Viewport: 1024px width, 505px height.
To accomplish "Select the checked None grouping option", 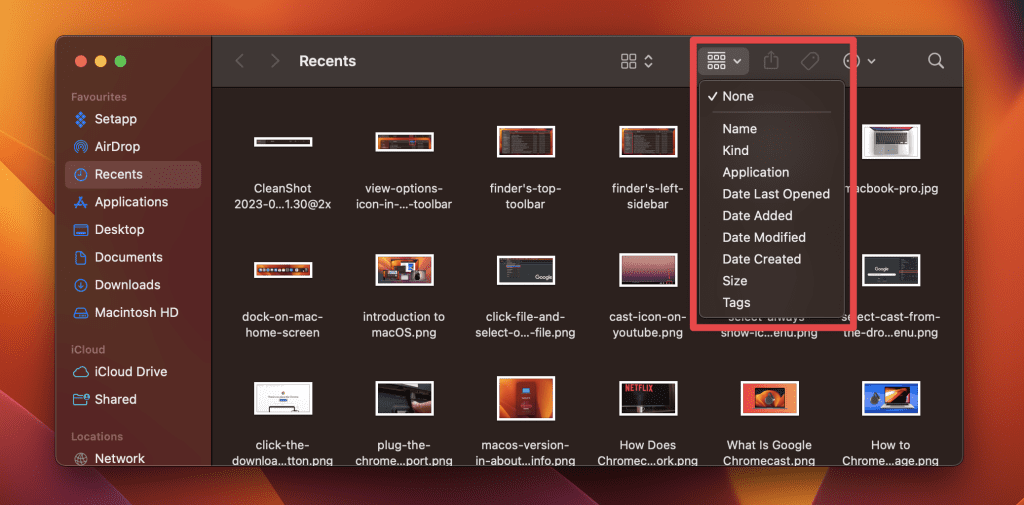I will tap(738, 96).
